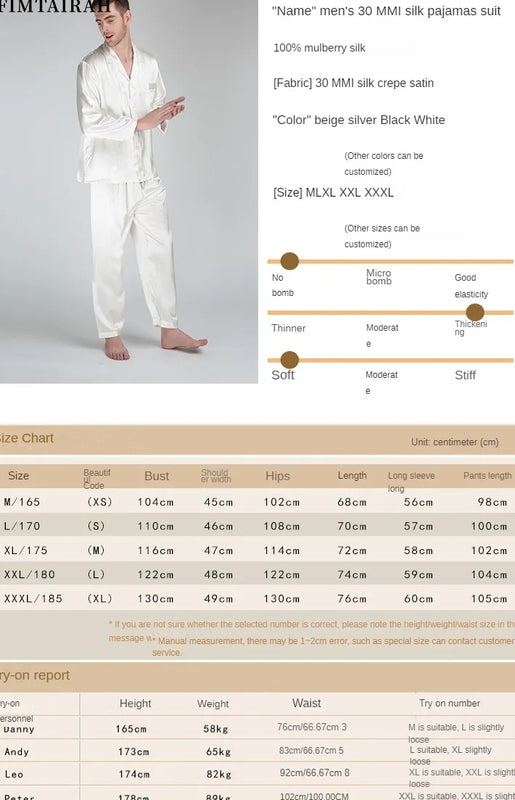
Task: Click the 105cm pants length for XXXL/185
Action: coord(489,598)
